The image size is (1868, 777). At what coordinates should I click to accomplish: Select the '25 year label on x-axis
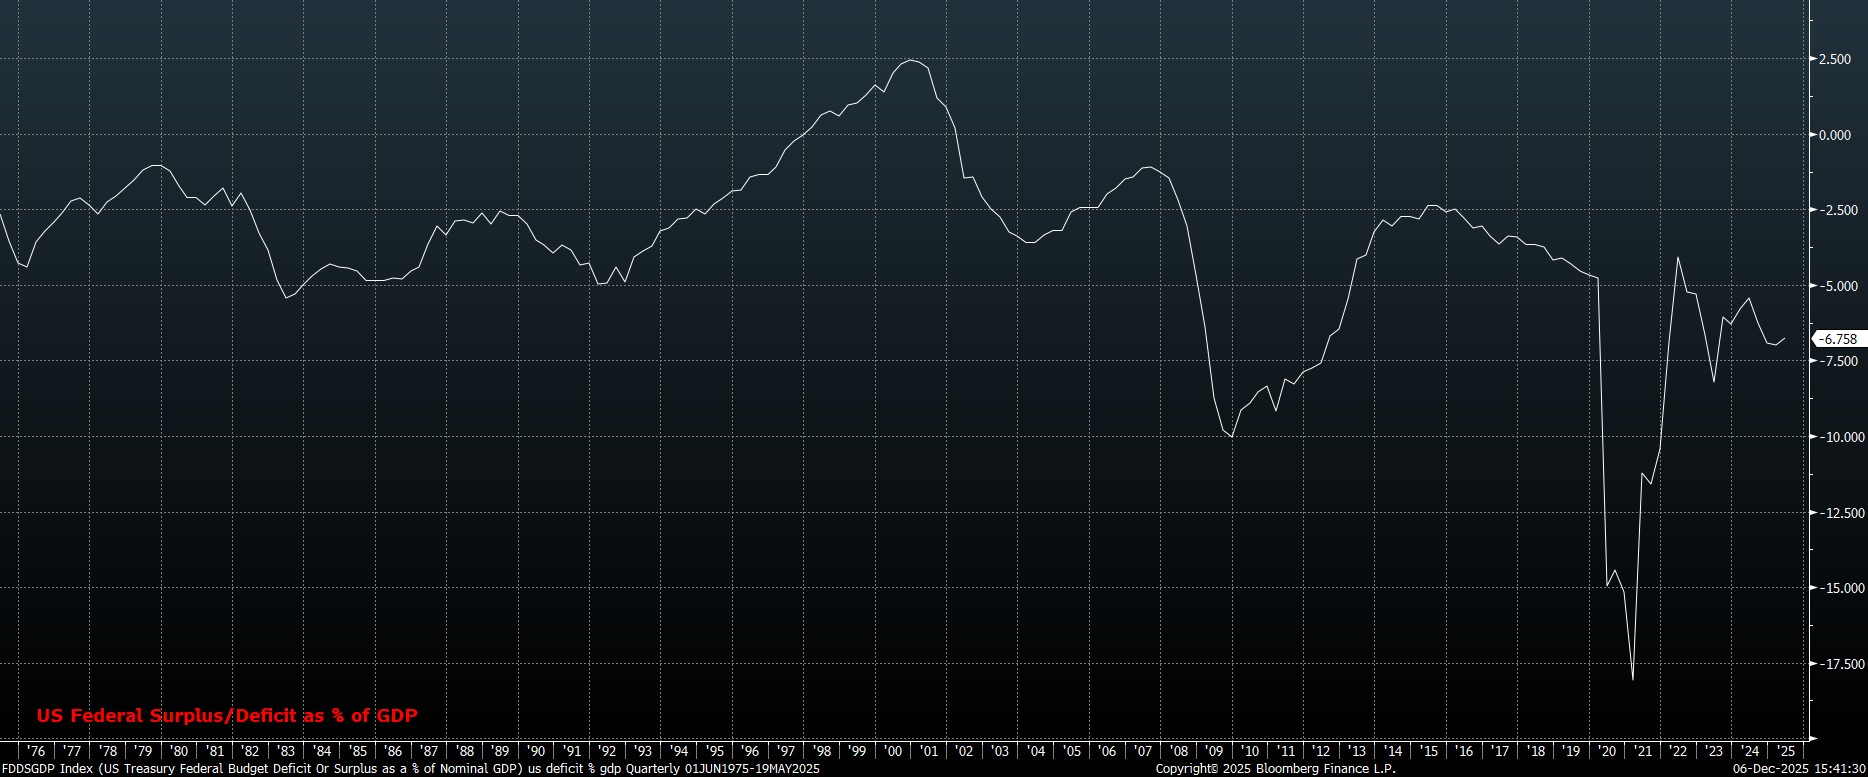click(1785, 751)
